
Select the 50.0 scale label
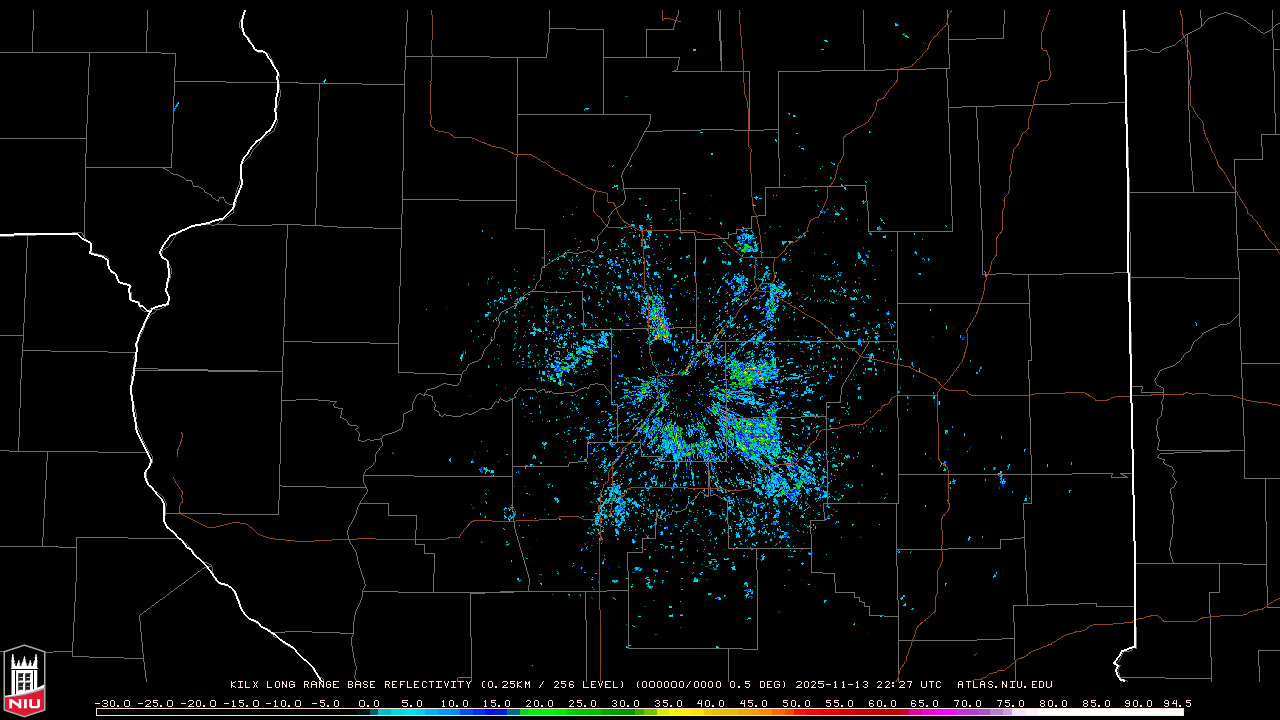coord(796,703)
